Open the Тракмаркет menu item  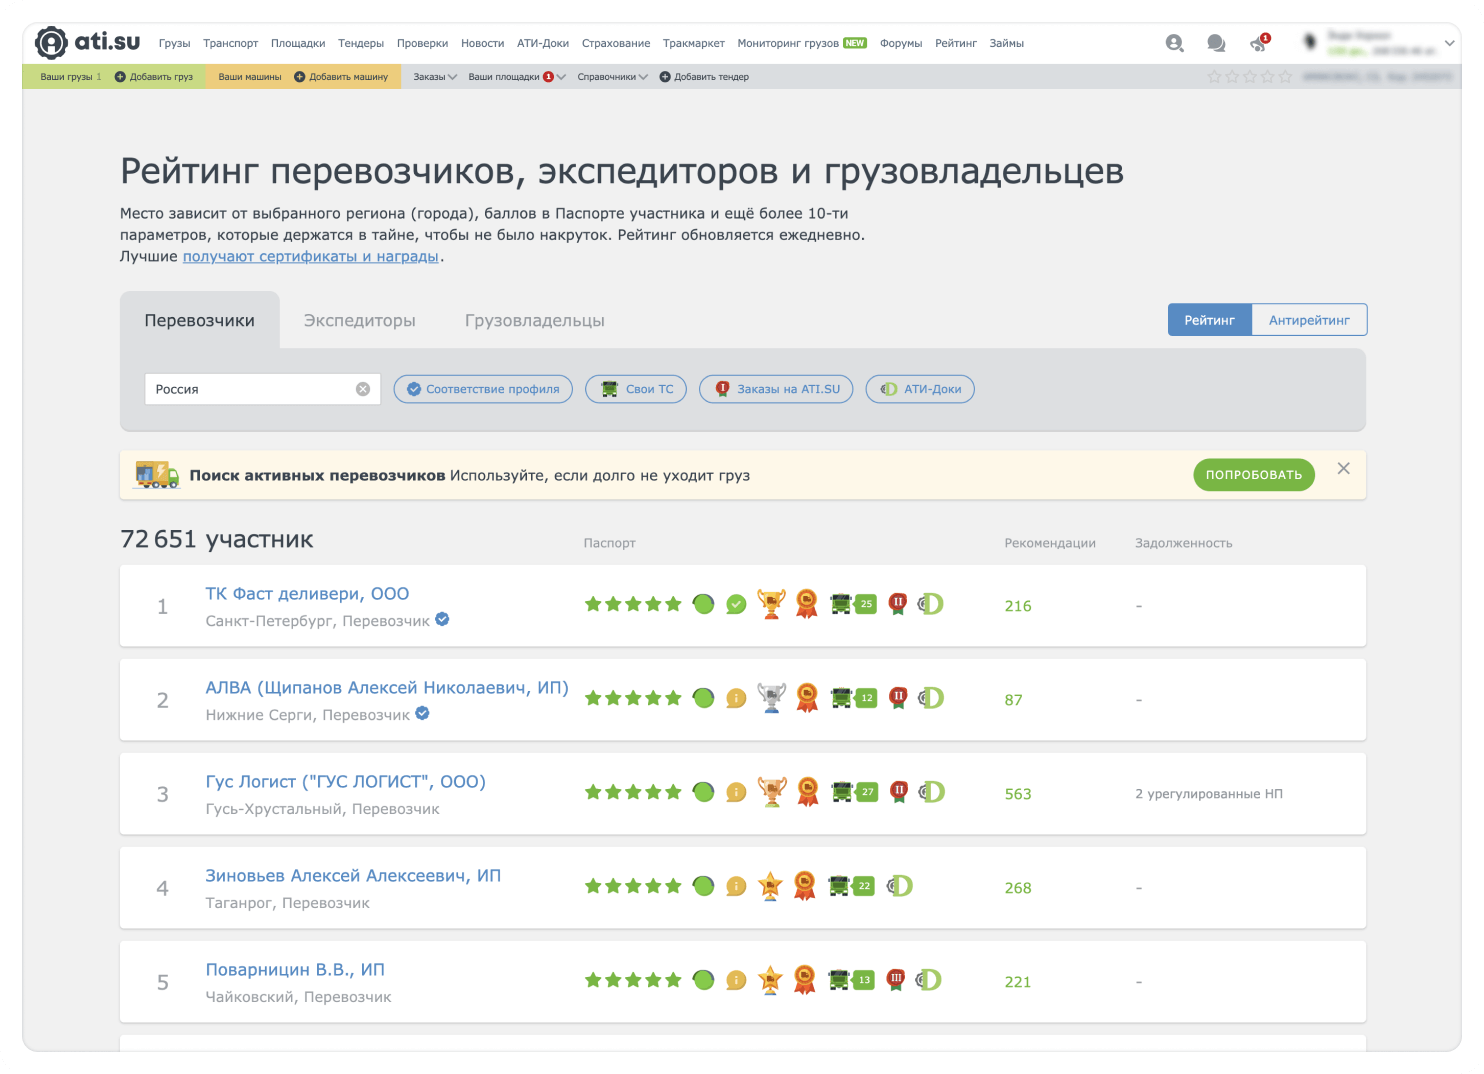click(x=694, y=43)
